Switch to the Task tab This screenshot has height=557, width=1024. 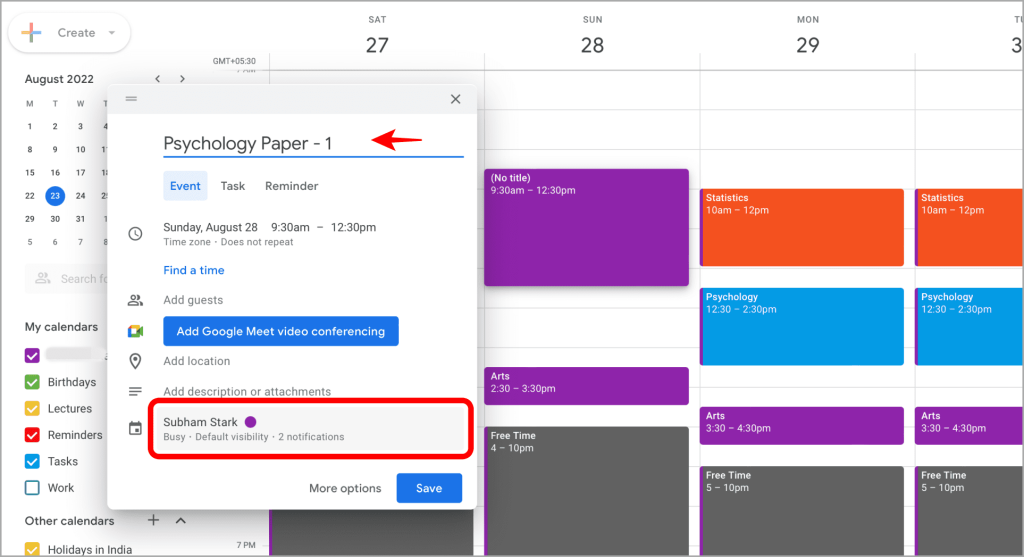coord(232,186)
